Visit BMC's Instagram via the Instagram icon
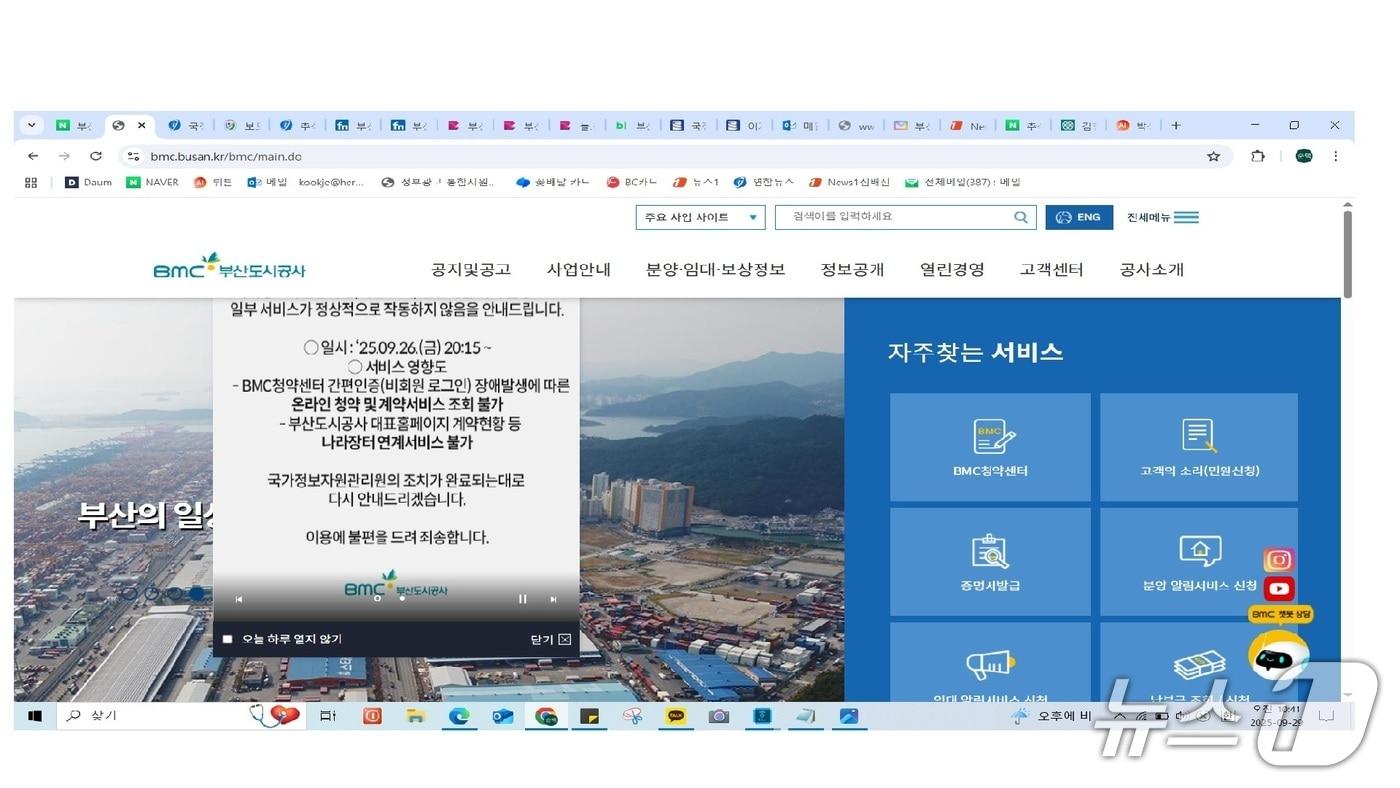1400x788 pixels. [x=1278, y=560]
